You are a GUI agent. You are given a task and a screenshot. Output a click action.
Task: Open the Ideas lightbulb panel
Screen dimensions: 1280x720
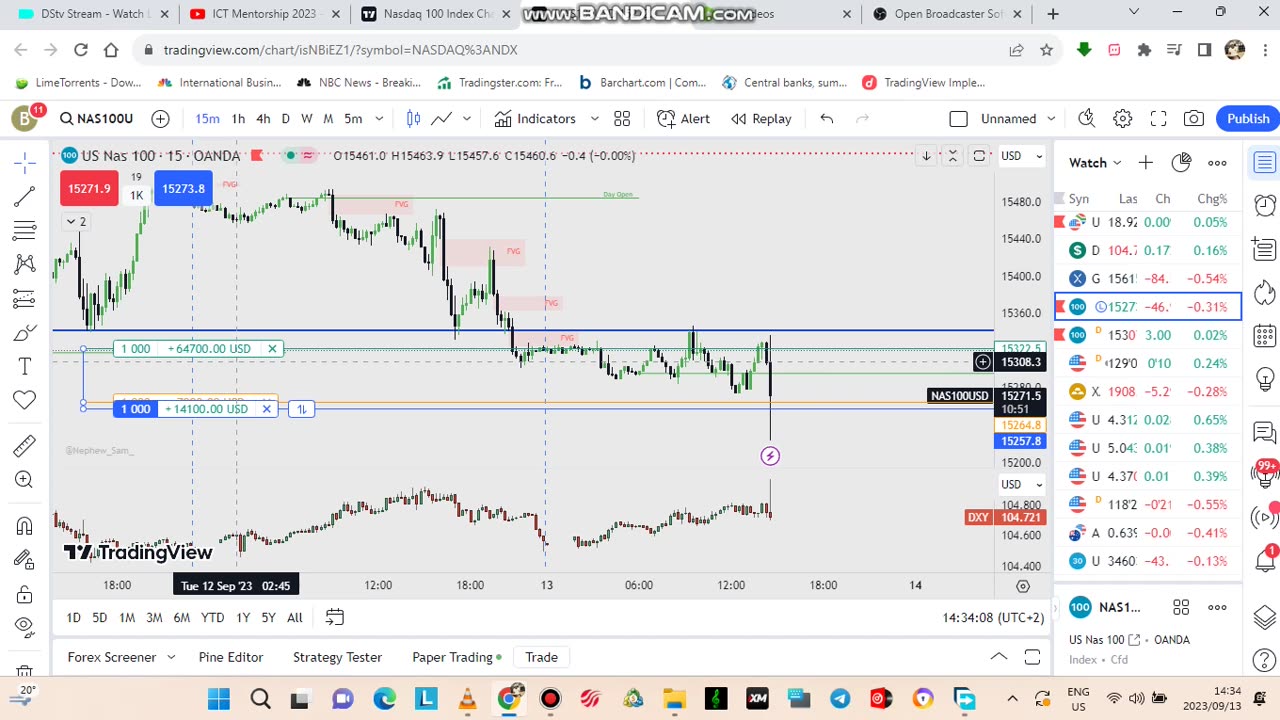(x=1265, y=379)
